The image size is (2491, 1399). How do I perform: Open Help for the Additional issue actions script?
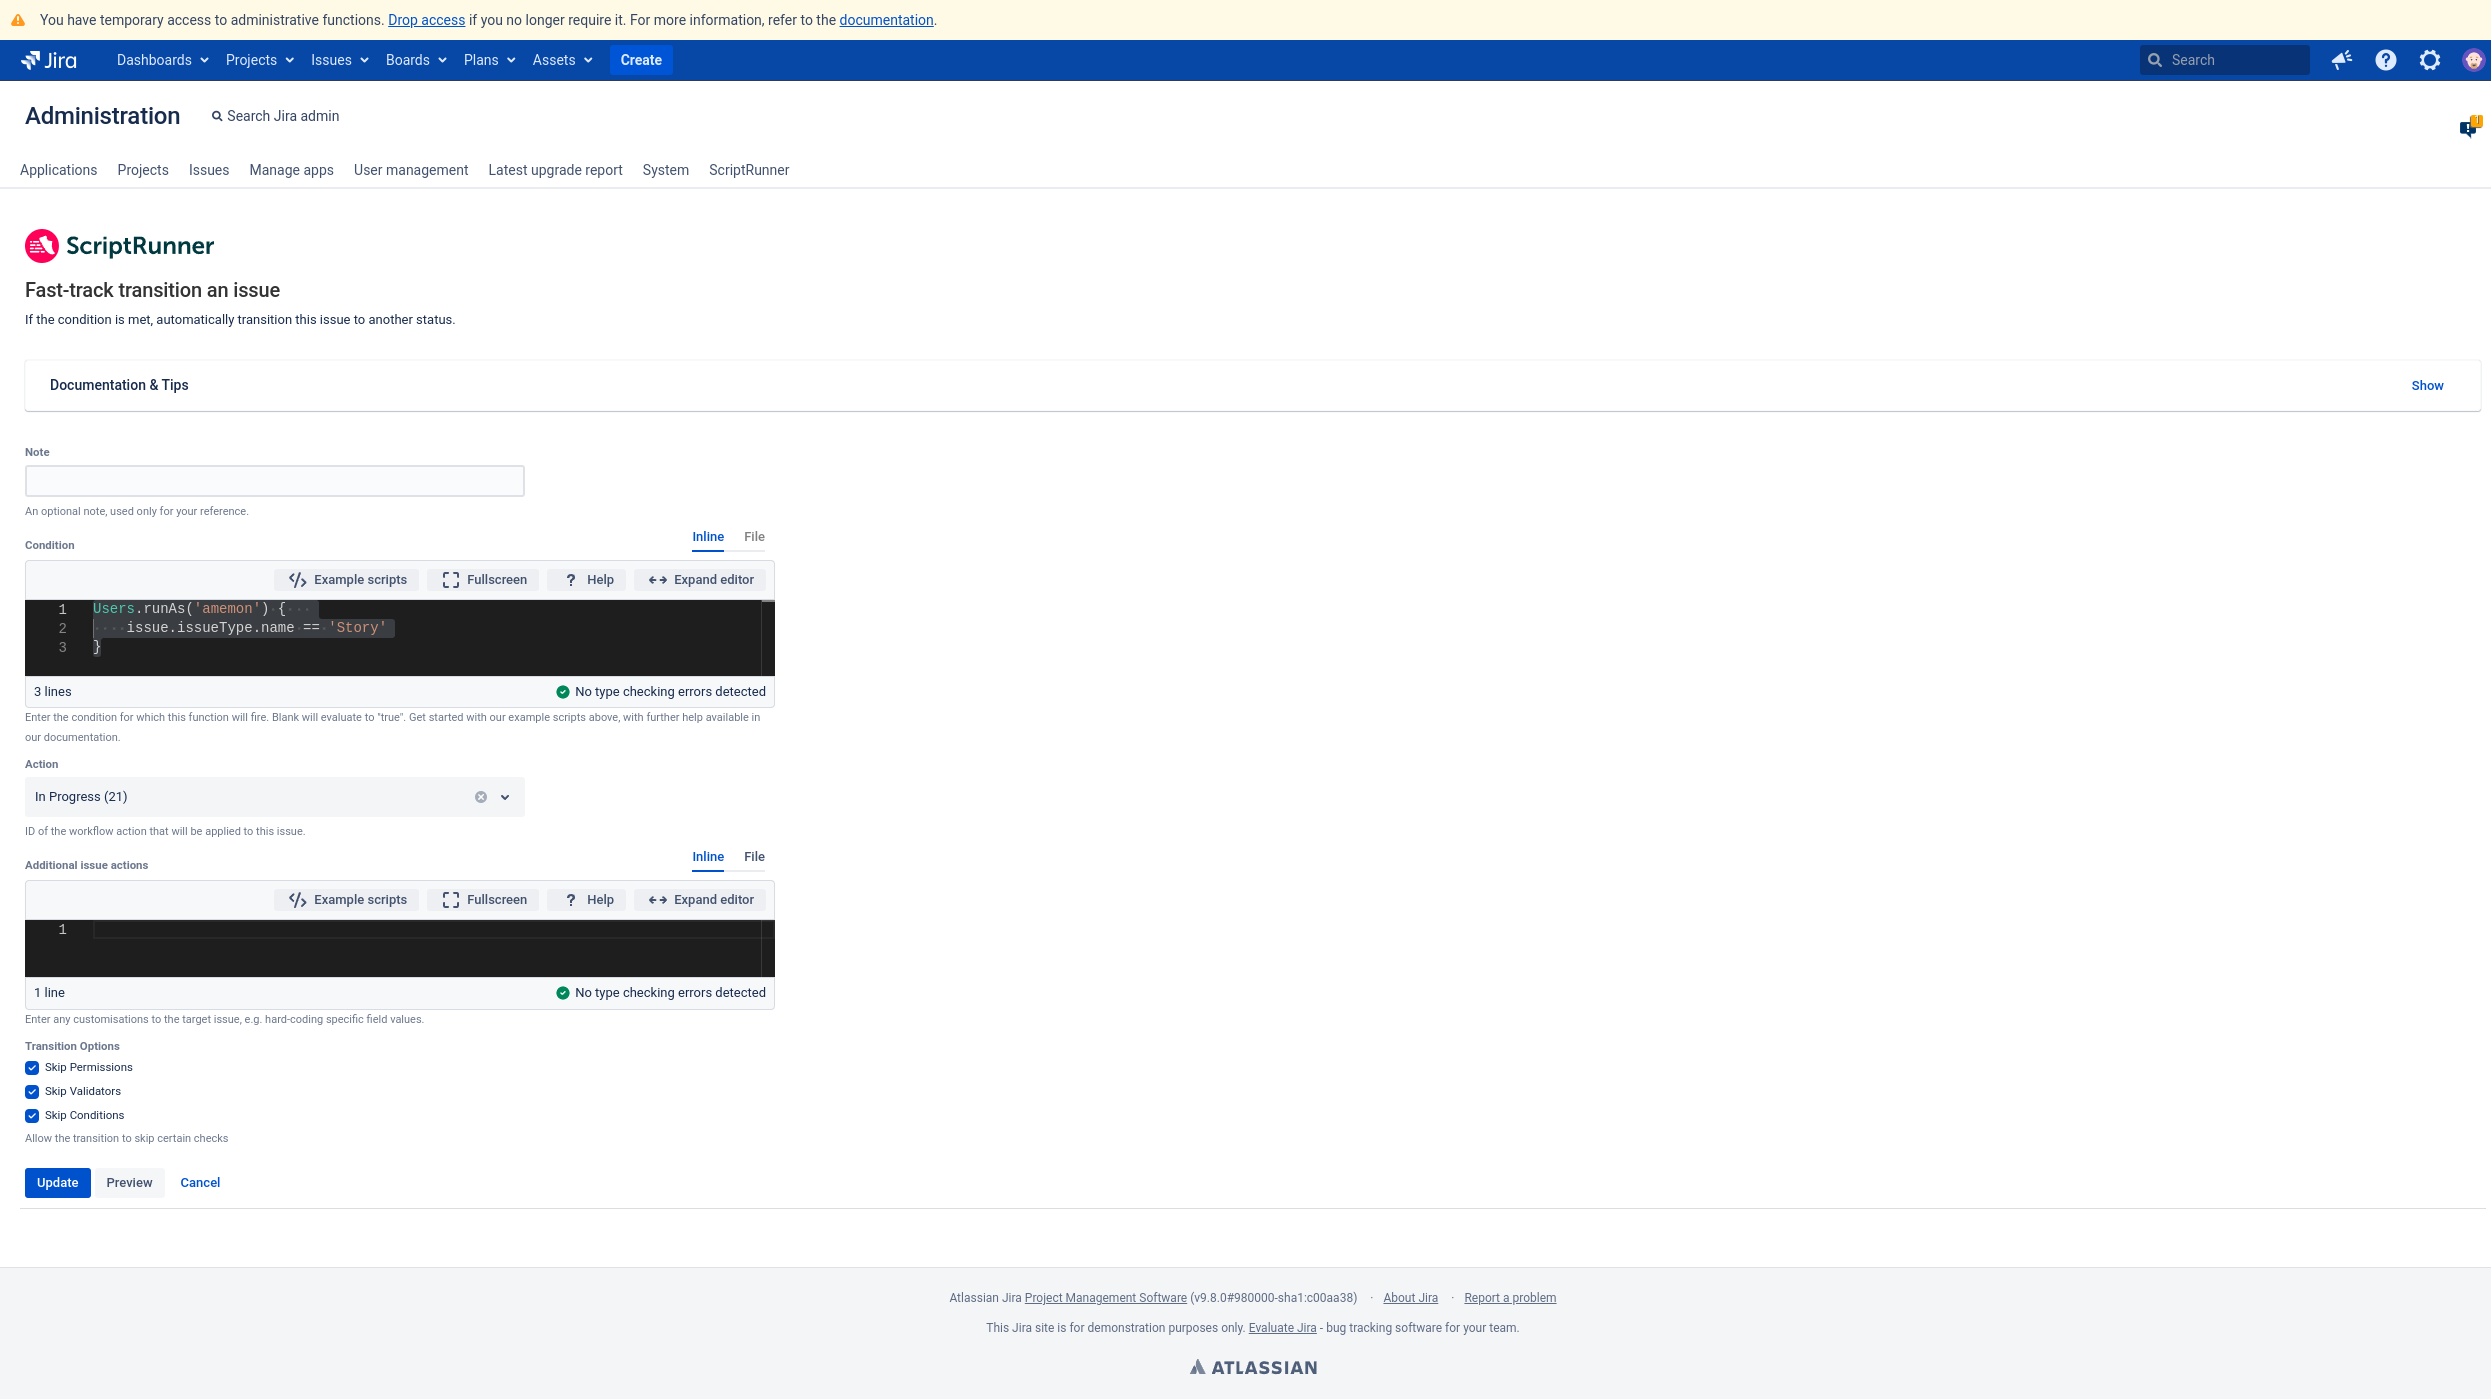[x=587, y=899]
